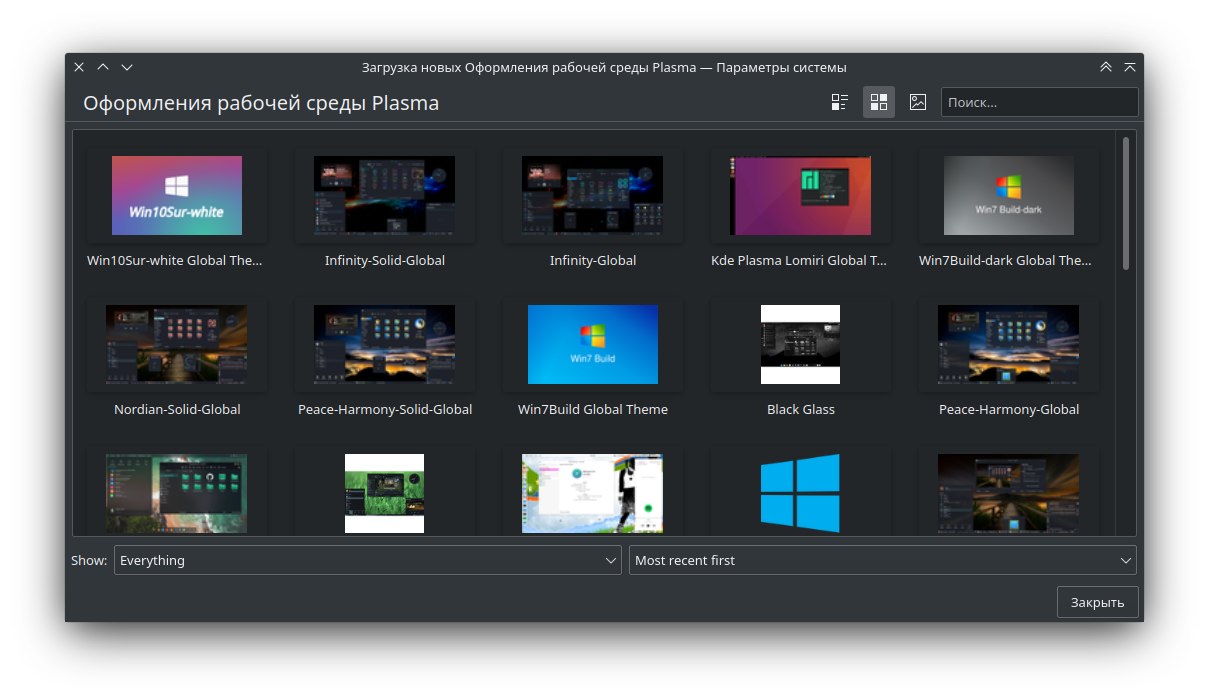Click the Nordian-Solid-Global label text
The height and width of the screenshot is (699, 1209).
177,409
